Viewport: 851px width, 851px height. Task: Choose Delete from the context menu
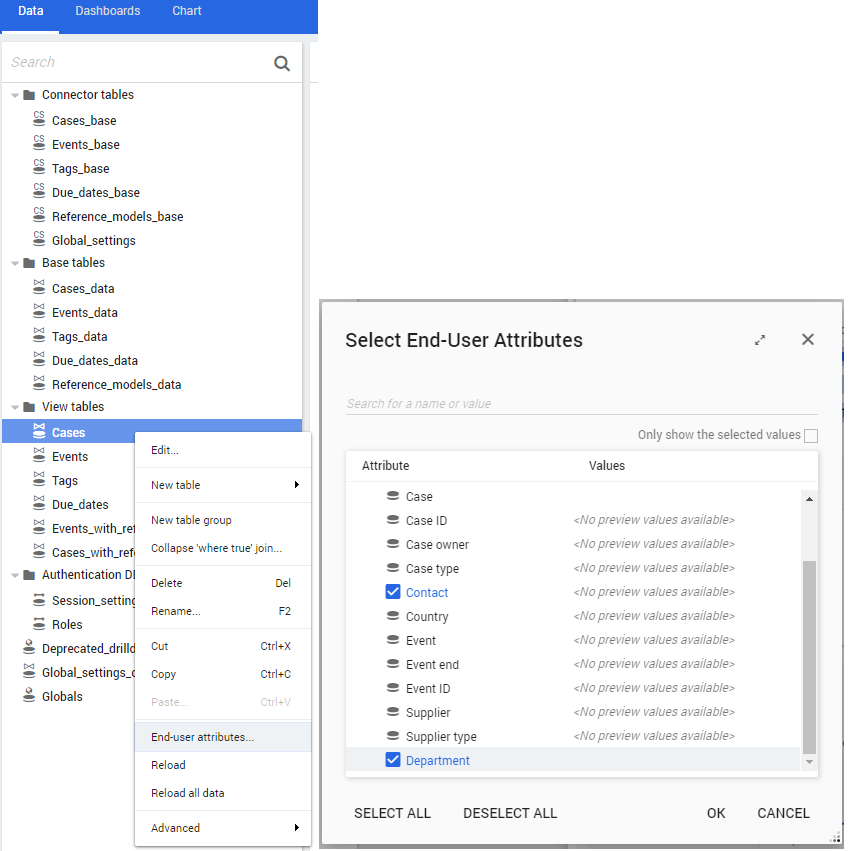click(x=223, y=583)
